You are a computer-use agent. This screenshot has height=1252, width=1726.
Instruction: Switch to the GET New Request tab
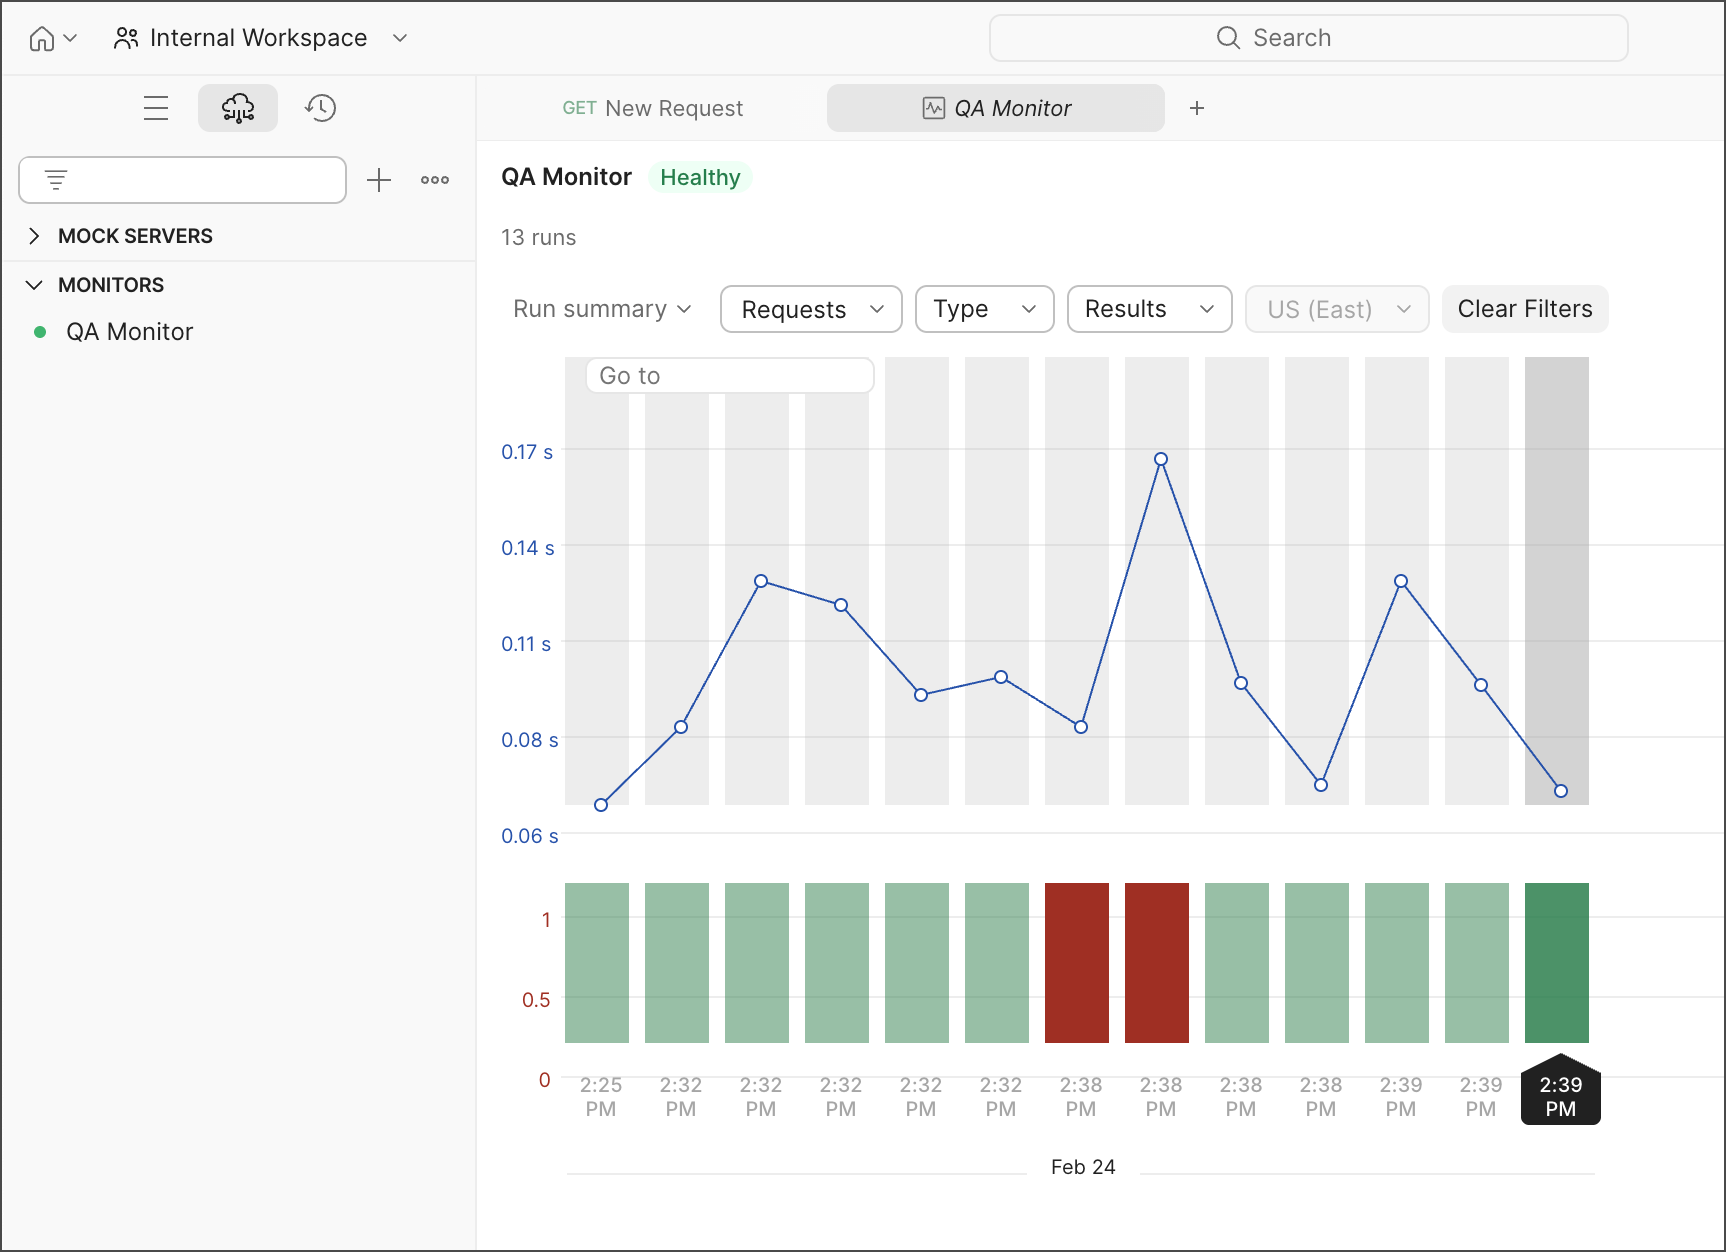point(653,108)
